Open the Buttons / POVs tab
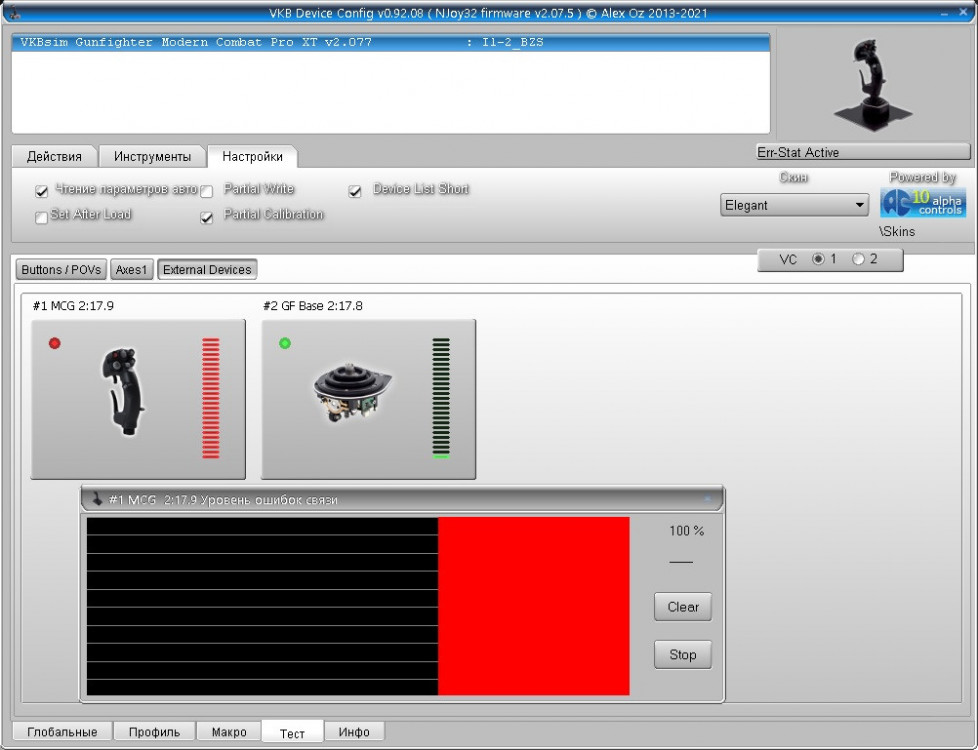978x750 pixels. 62,270
